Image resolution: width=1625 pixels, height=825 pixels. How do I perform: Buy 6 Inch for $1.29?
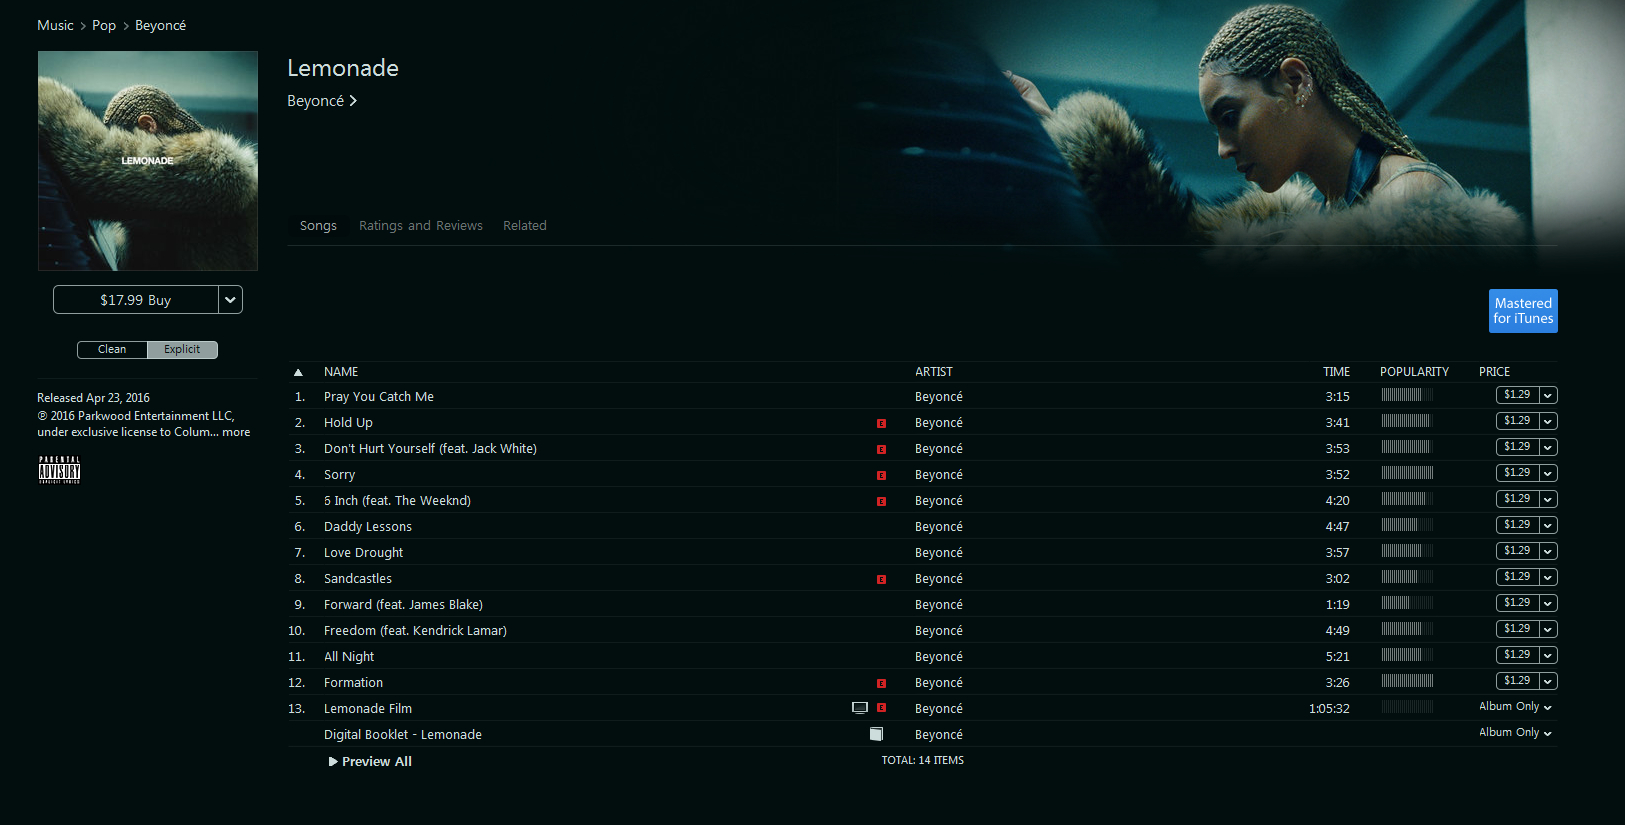pyautogui.click(x=1517, y=500)
